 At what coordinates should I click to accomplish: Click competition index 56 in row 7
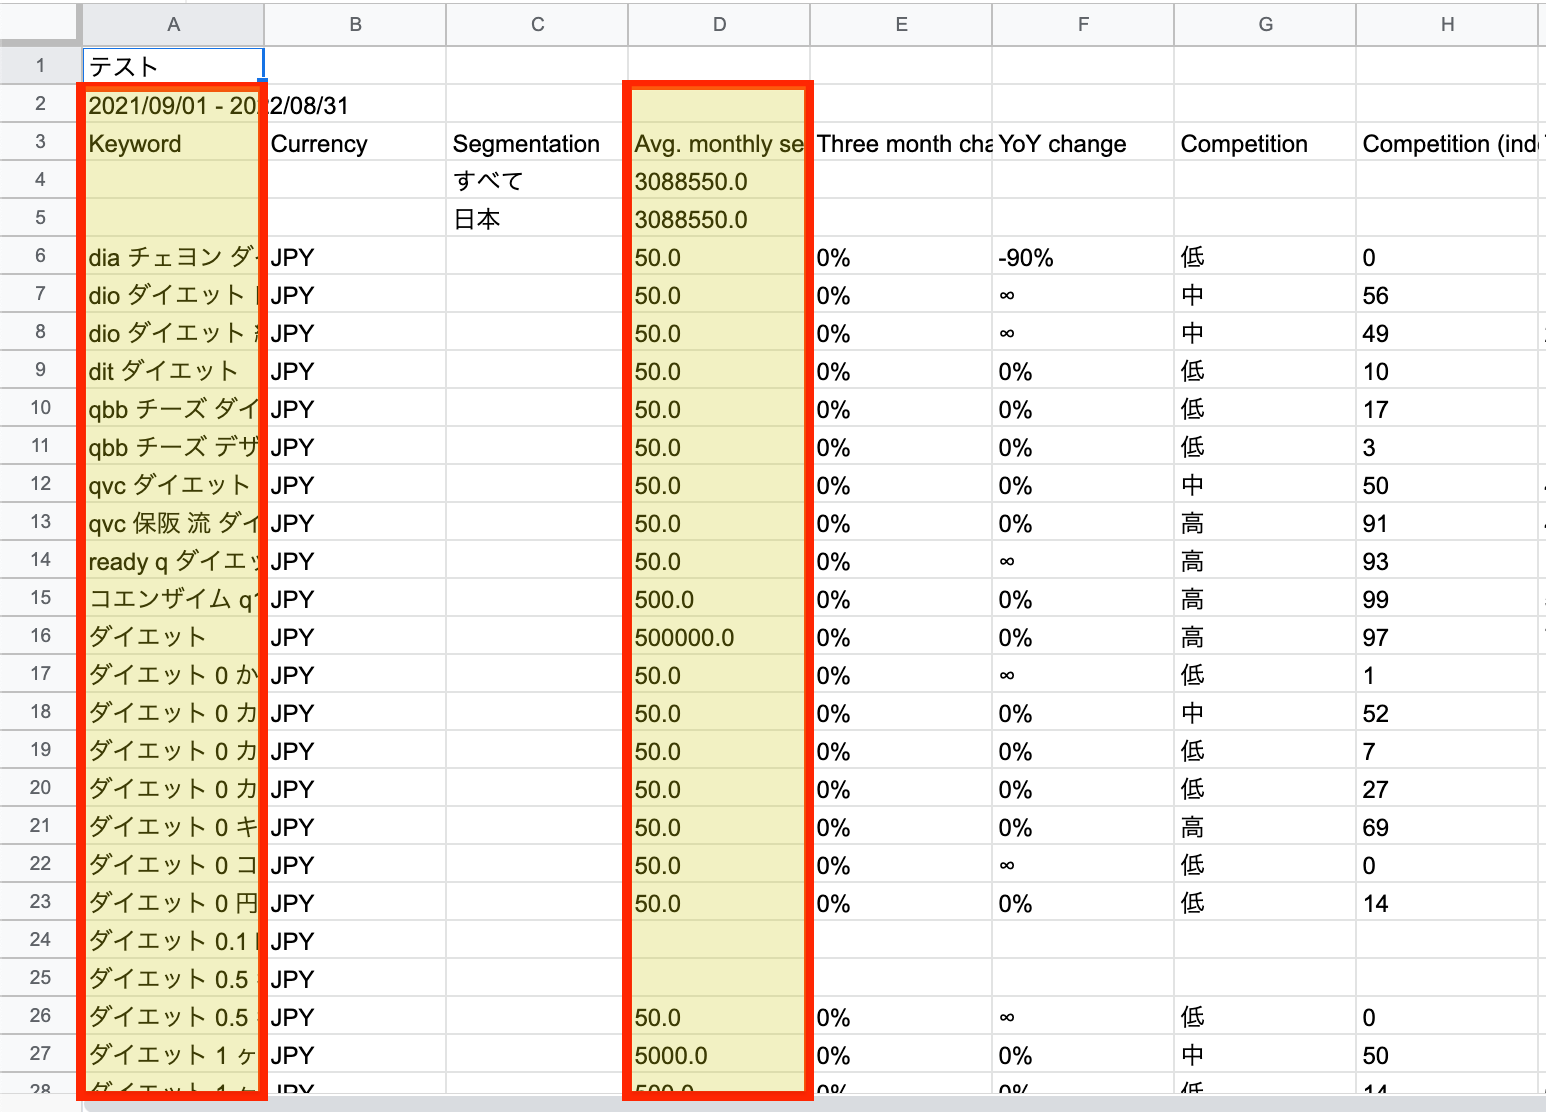pyautogui.click(x=1447, y=295)
